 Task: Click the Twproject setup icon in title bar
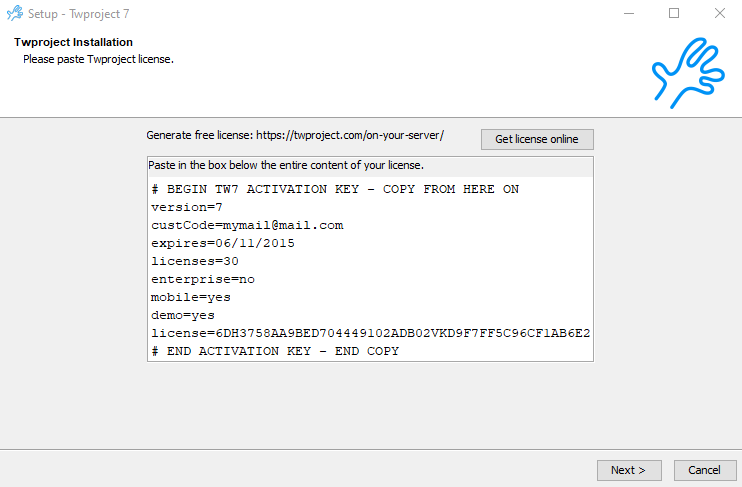coord(14,14)
